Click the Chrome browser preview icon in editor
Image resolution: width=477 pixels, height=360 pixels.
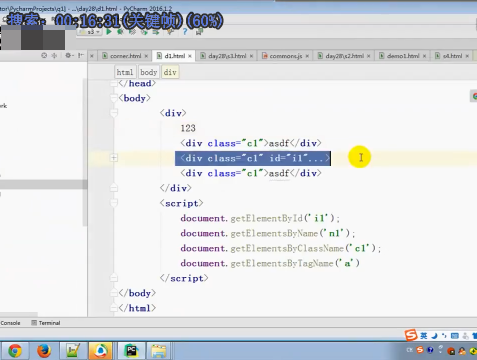click(x=475, y=96)
